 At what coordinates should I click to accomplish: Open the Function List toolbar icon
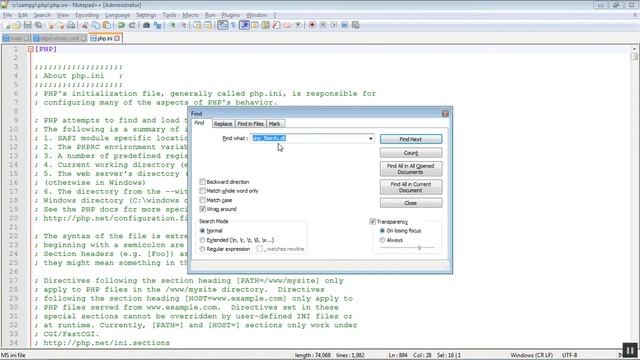(276, 25)
